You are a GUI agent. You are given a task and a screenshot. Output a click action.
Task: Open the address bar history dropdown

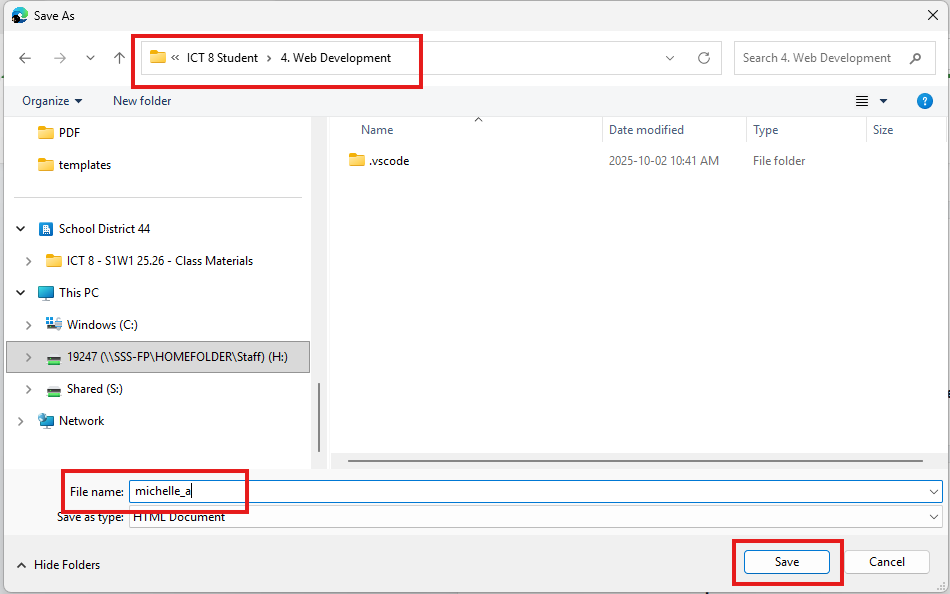670,58
